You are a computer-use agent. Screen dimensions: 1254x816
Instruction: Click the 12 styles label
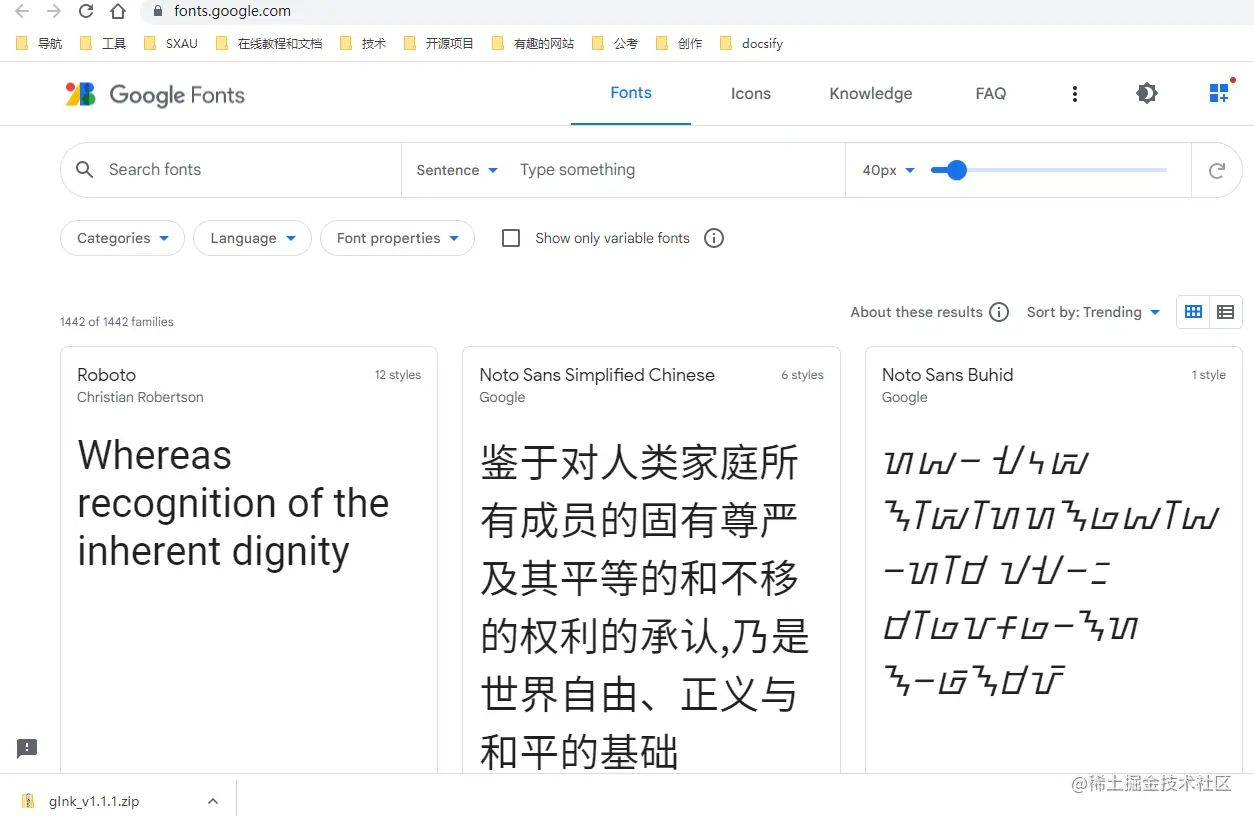tap(398, 375)
